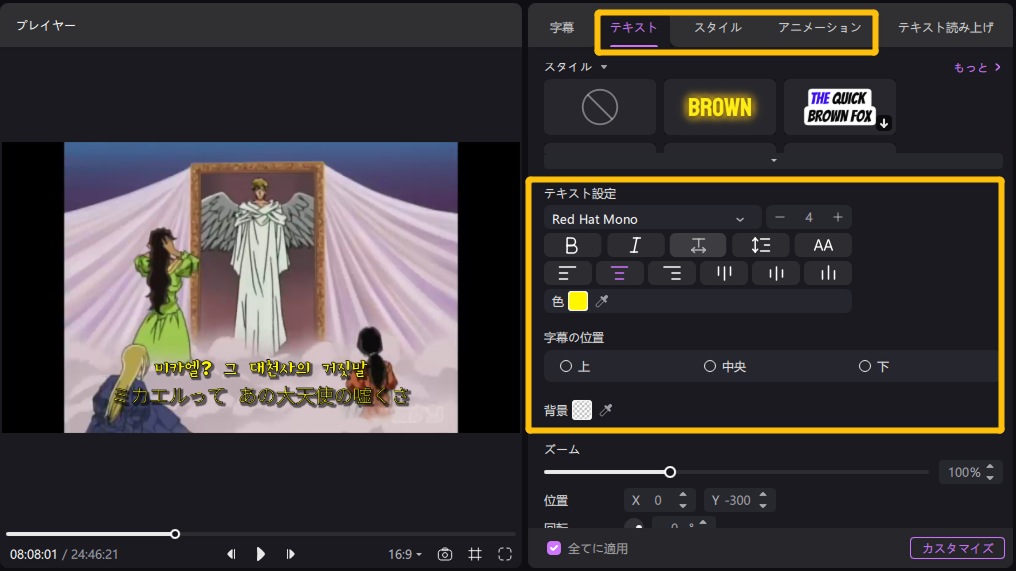Set vertical alignment to middle
Image resolution: width=1016 pixels, height=571 pixels.
(x=776, y=274)
